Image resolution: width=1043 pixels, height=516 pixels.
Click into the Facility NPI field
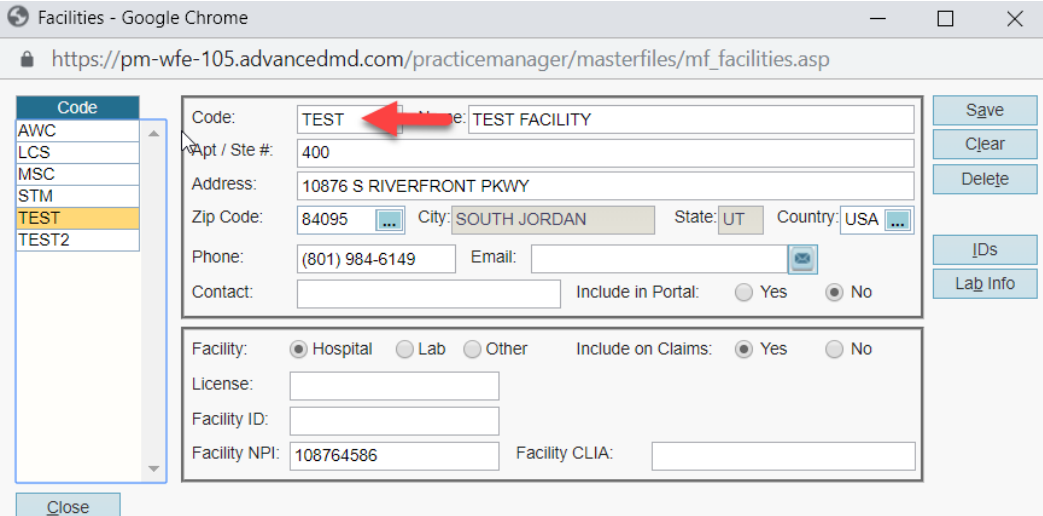[394, 456]
